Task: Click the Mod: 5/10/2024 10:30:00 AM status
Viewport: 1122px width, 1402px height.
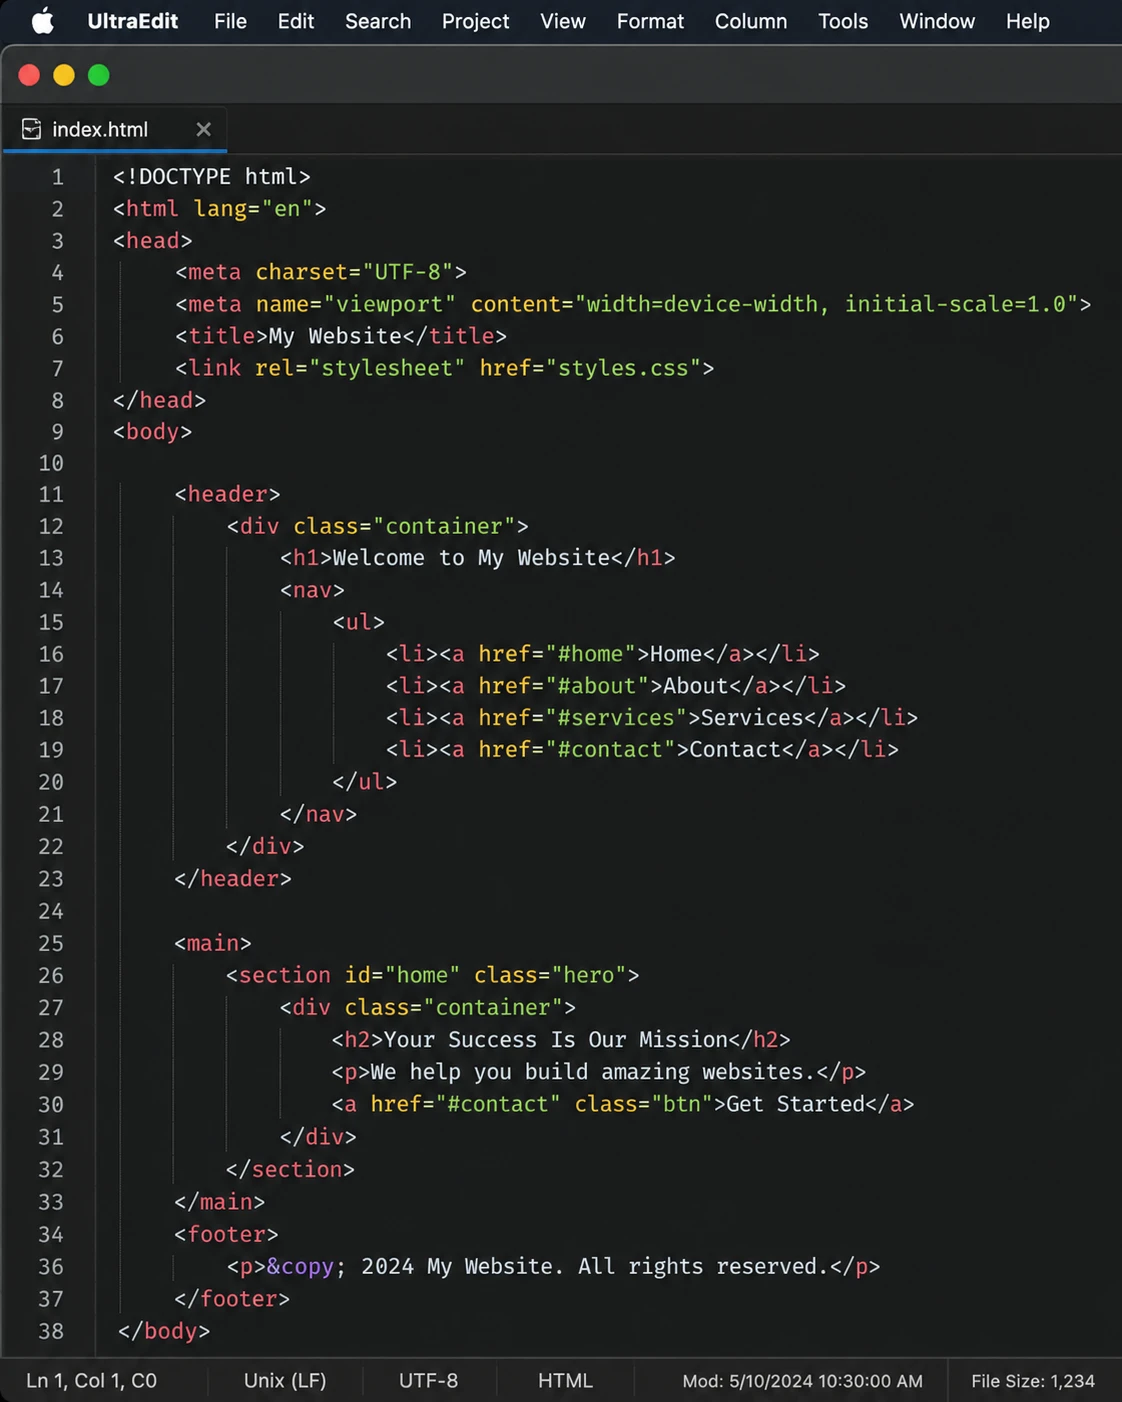Action: (802, 1381)
